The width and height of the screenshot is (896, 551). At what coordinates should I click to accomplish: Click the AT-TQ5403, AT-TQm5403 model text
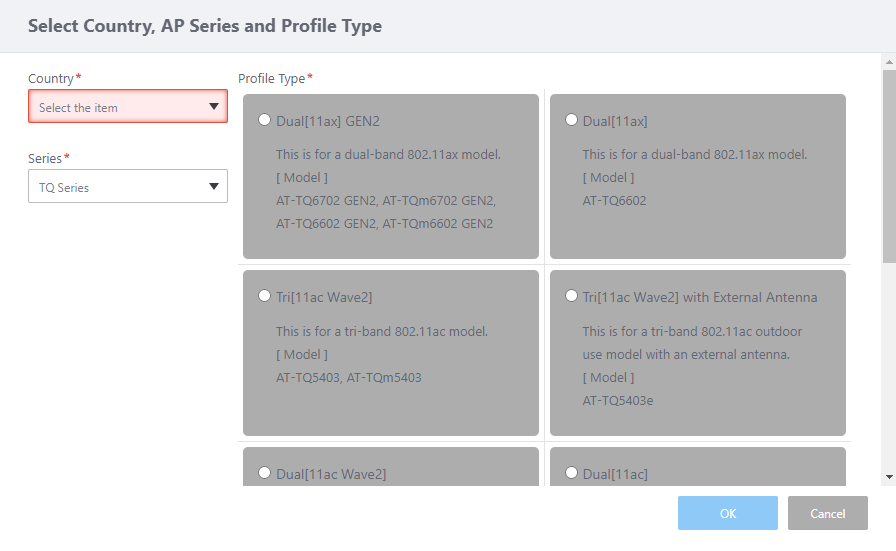click(x=346, y=378)
